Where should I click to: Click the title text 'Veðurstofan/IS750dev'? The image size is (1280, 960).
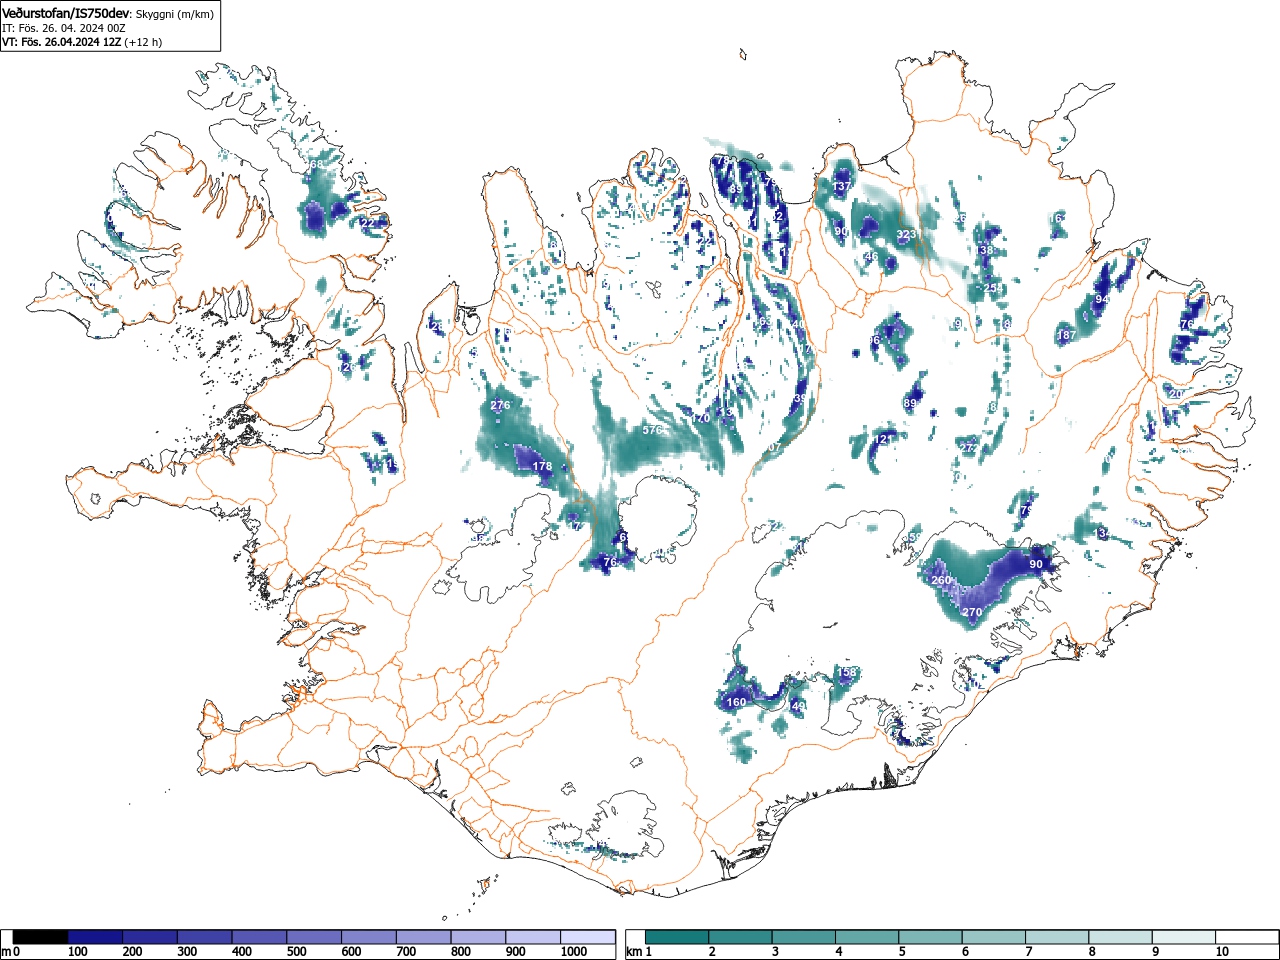coord(66,12)
